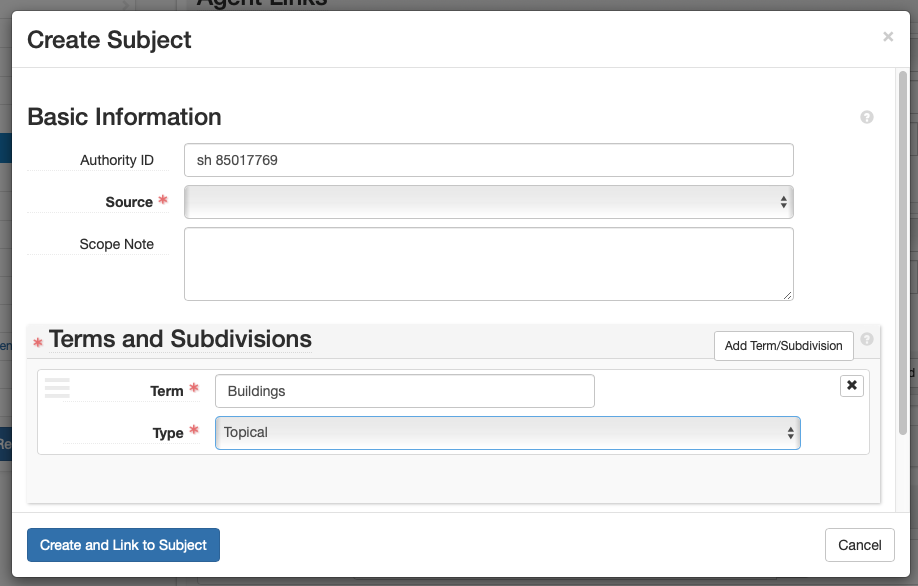
Task: Click the Add Term/Subdivision button
Action: [x=783, y=346]
